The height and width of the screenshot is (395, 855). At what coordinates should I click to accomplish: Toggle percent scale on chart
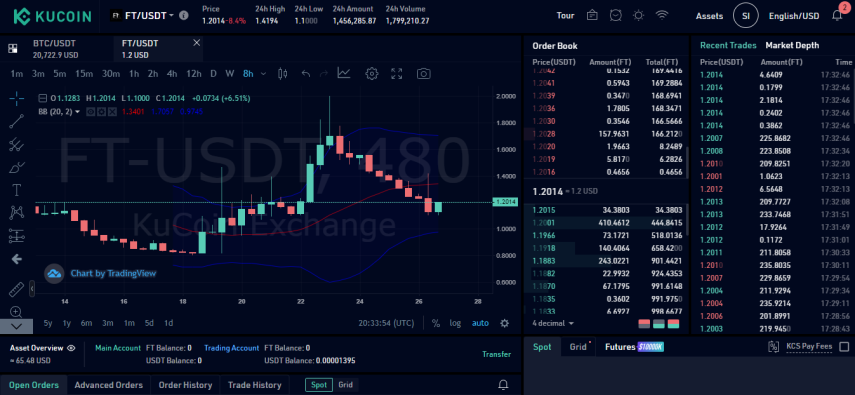point(436,323)
